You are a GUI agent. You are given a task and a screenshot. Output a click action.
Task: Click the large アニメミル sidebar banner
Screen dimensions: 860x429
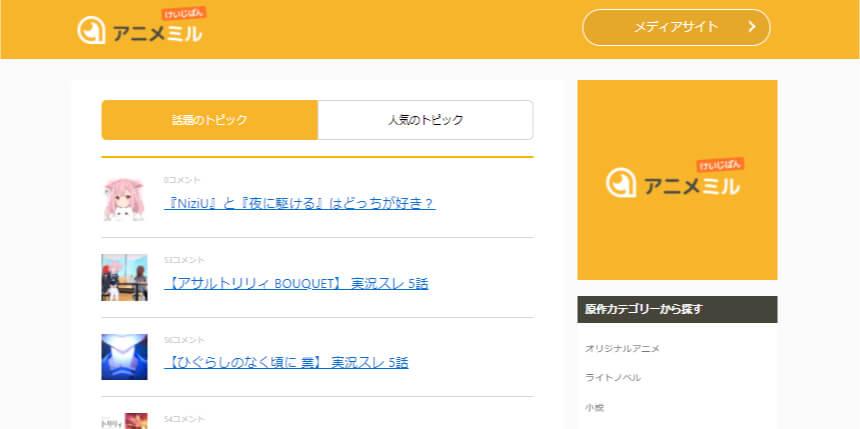(677, 180)
